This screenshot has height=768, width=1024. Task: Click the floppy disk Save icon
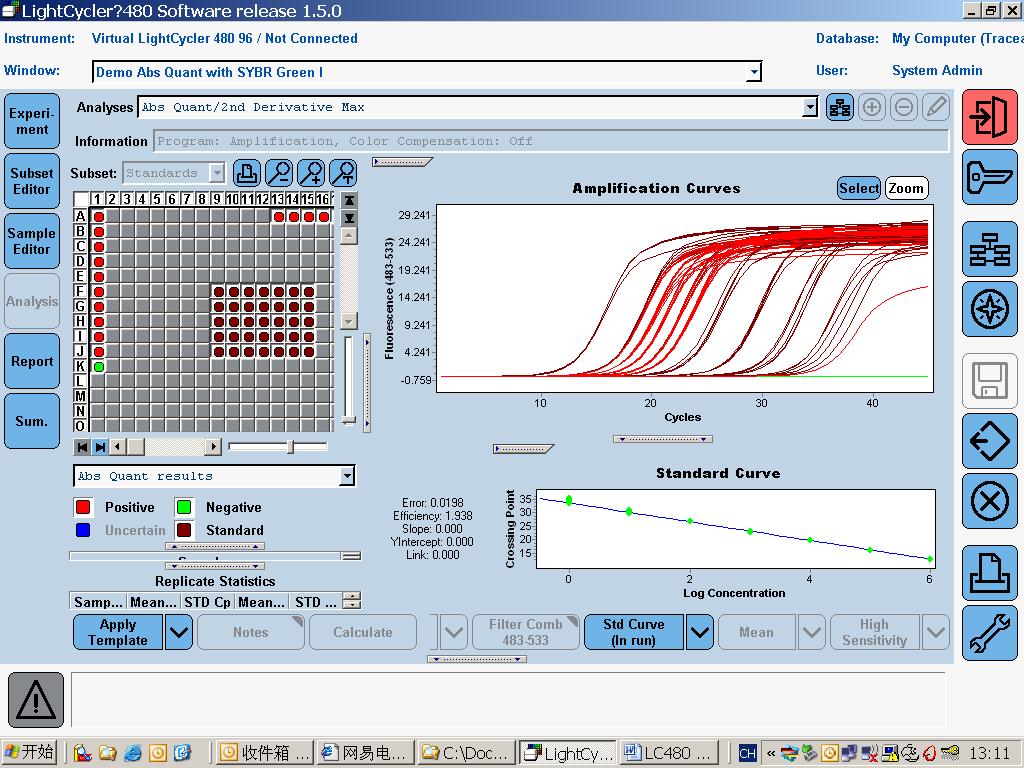coord(989,381)
